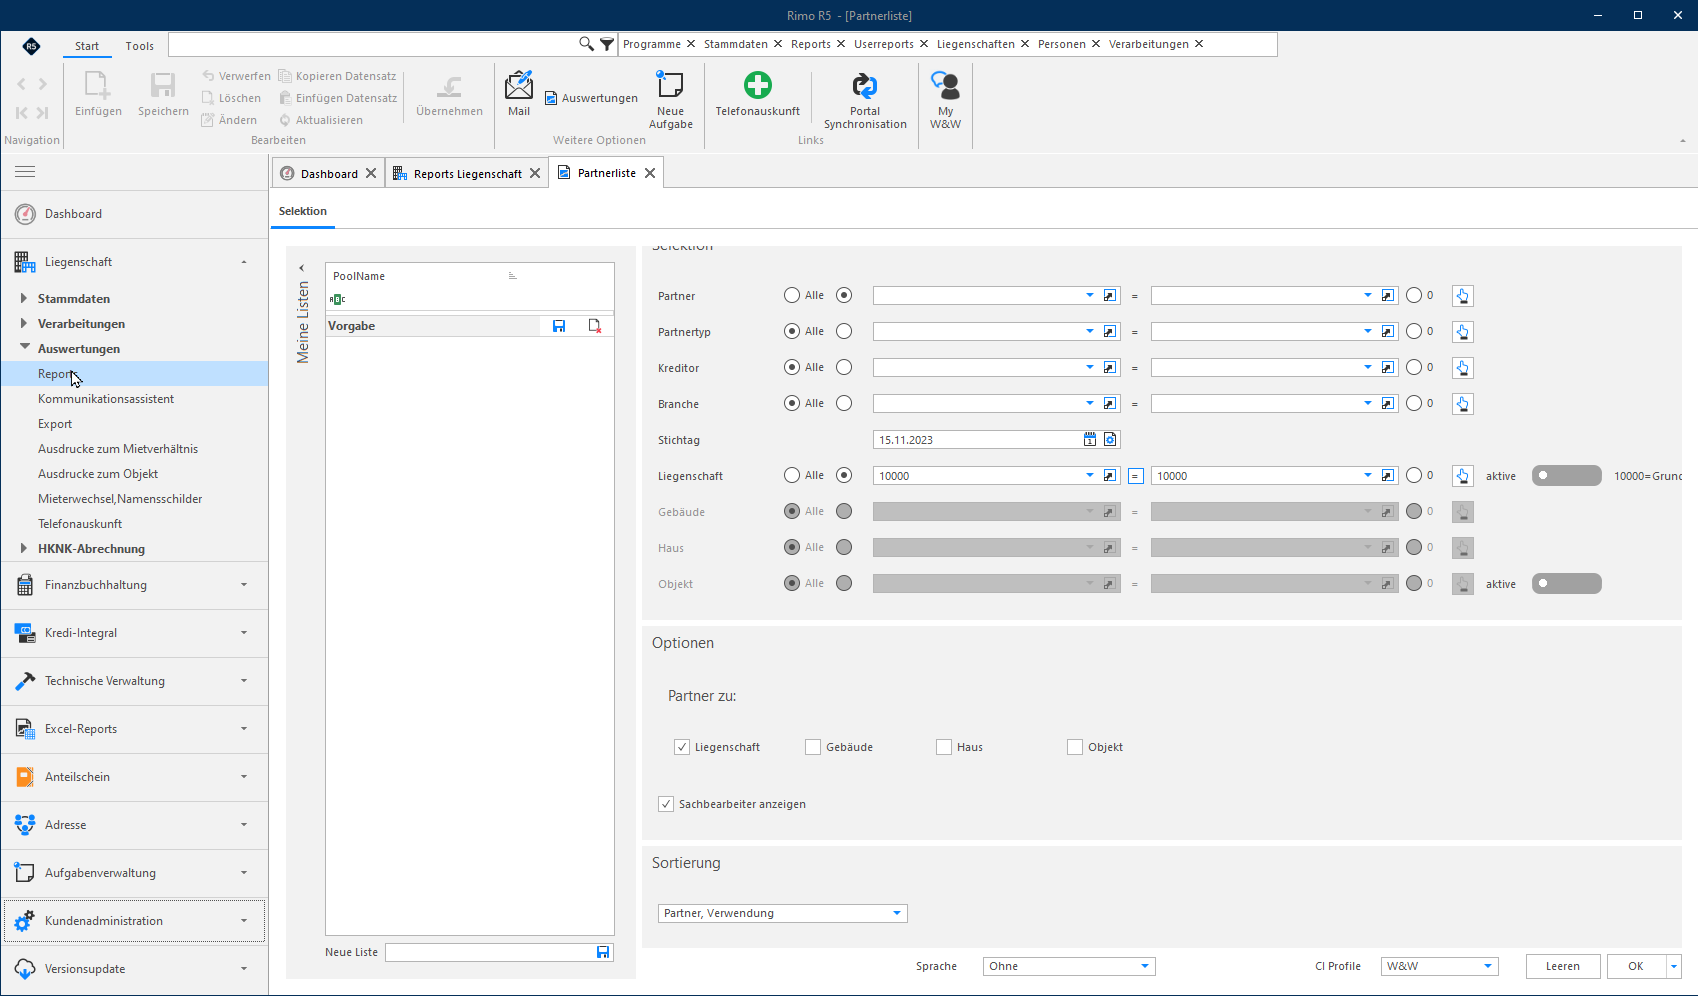
Task: Open Stichtag calendar picker
Action: [1090, 440]
